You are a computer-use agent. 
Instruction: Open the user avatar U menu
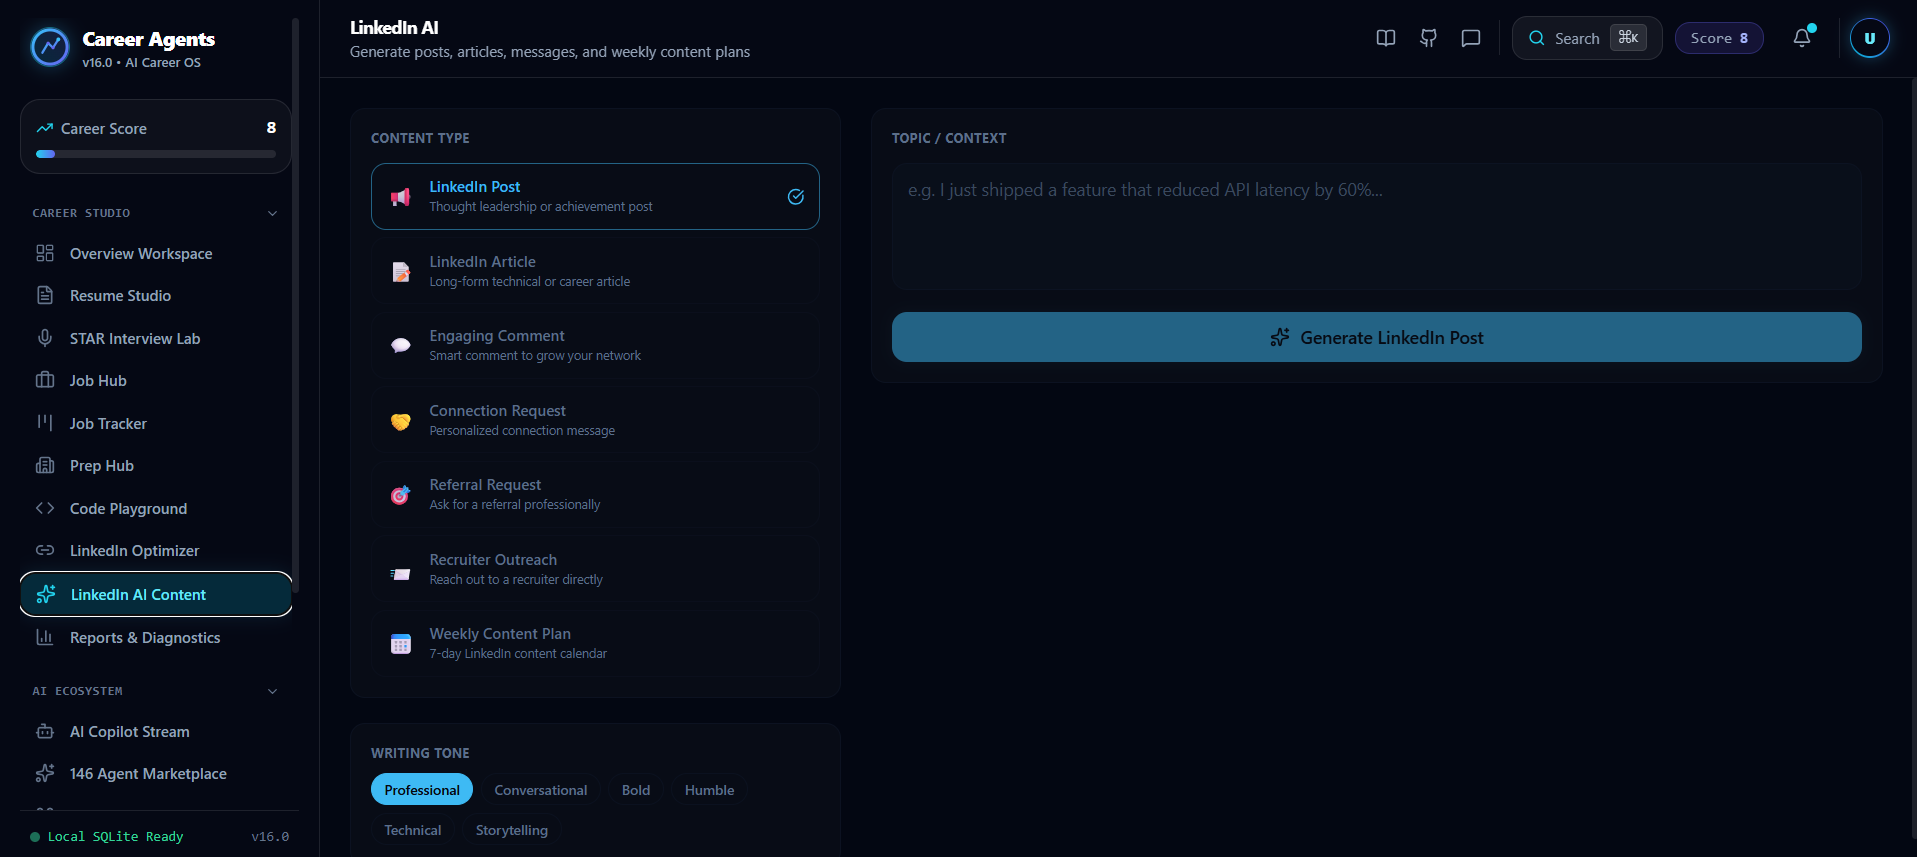(x=1869, y=38)
